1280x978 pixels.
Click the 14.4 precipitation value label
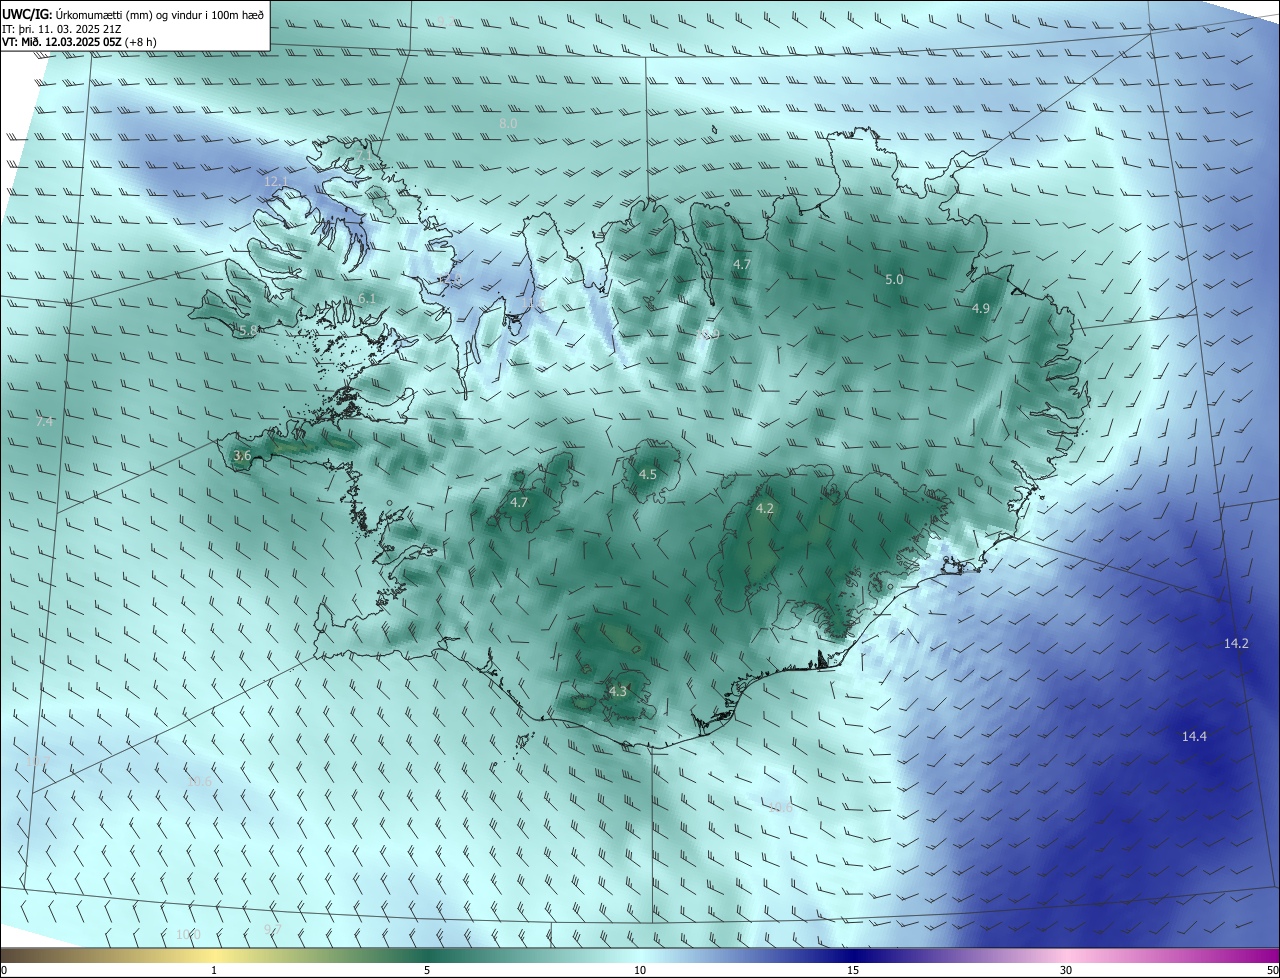[x=1194, y=736]
